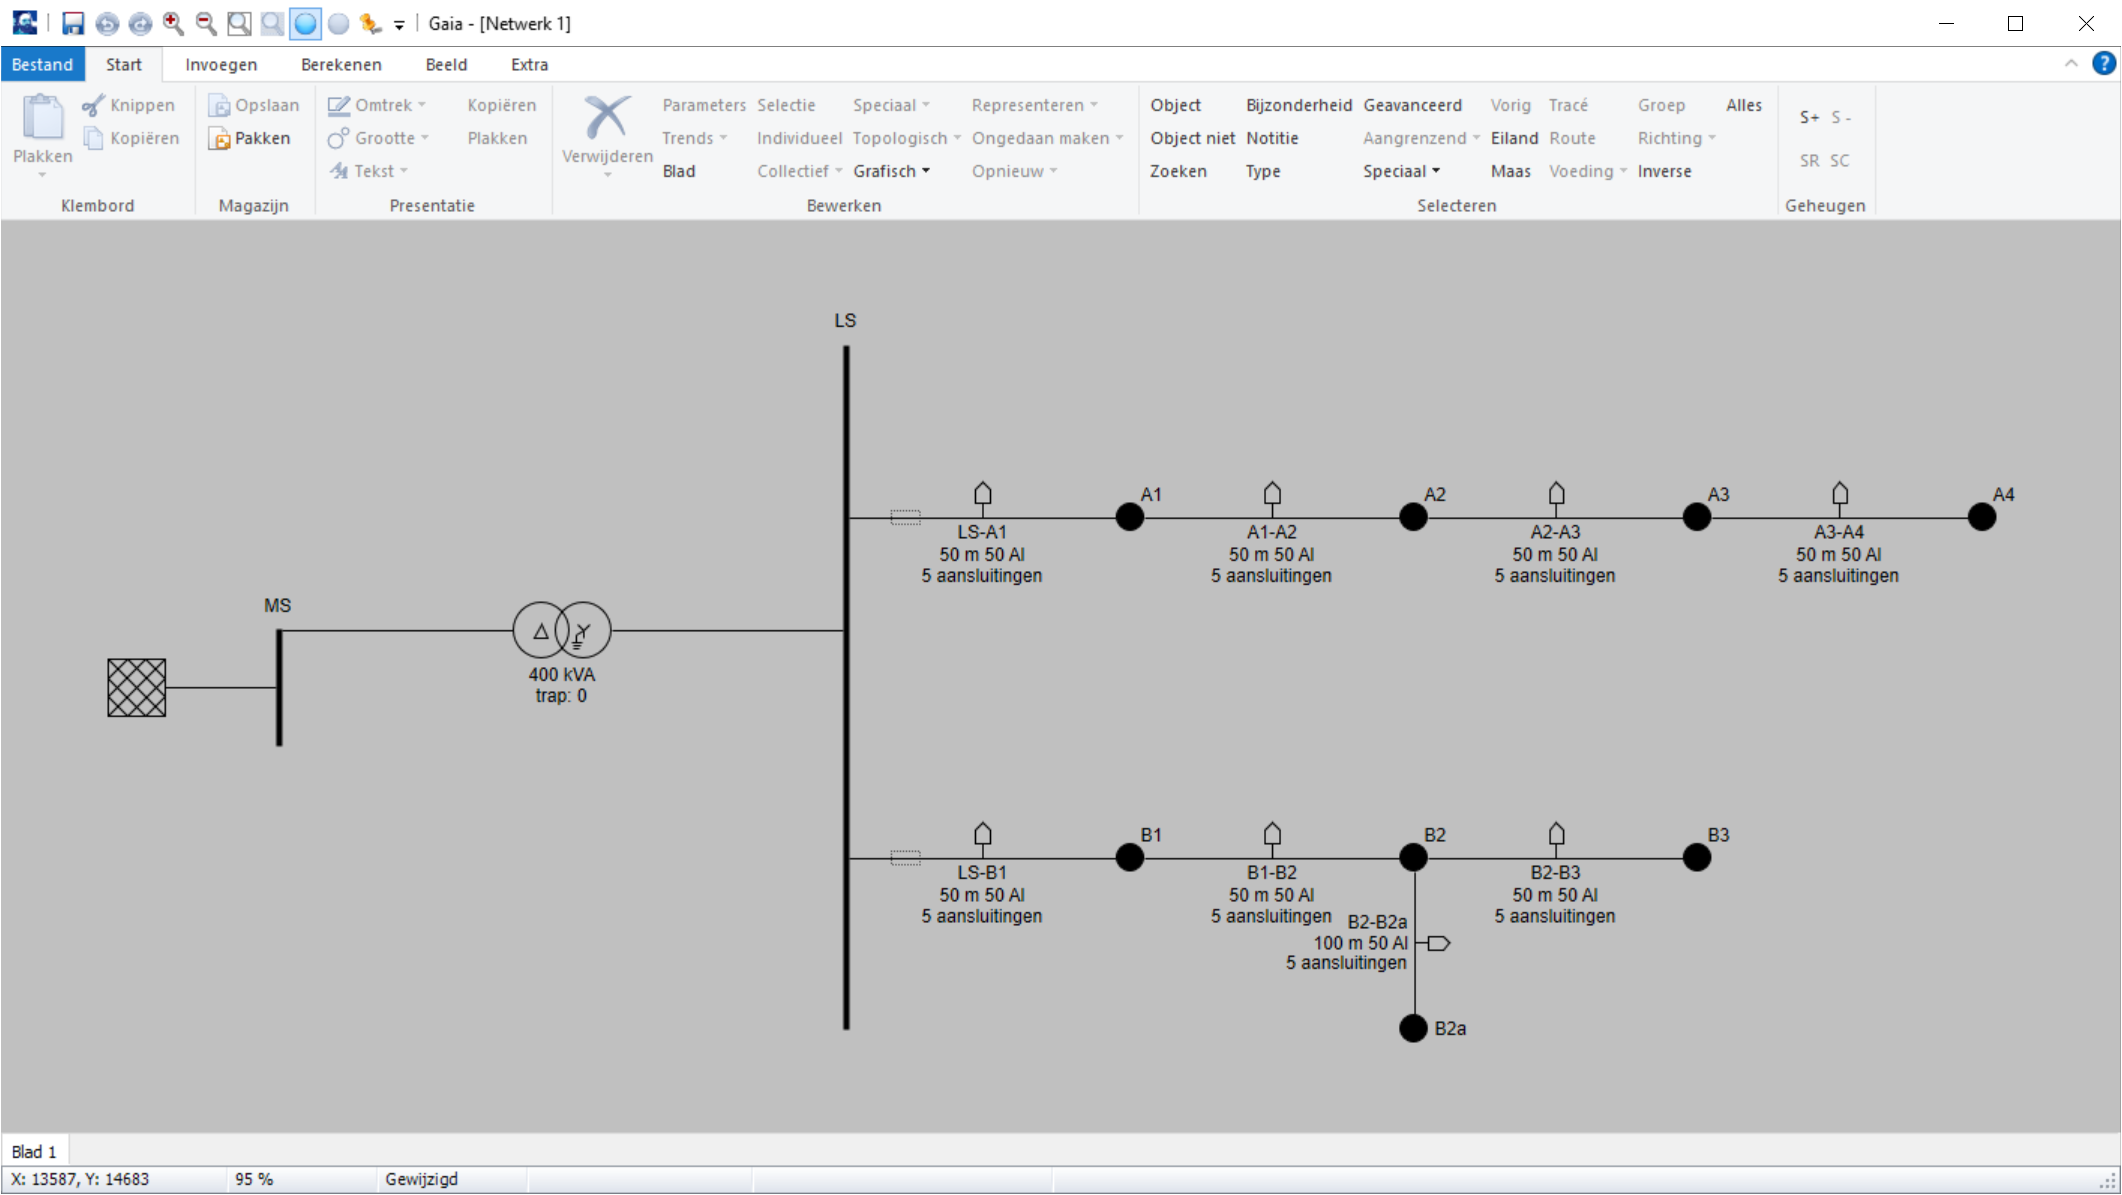
Task: Open the Speciaal dropdown in Selecteren group
Action: [x=1401, y=171]
